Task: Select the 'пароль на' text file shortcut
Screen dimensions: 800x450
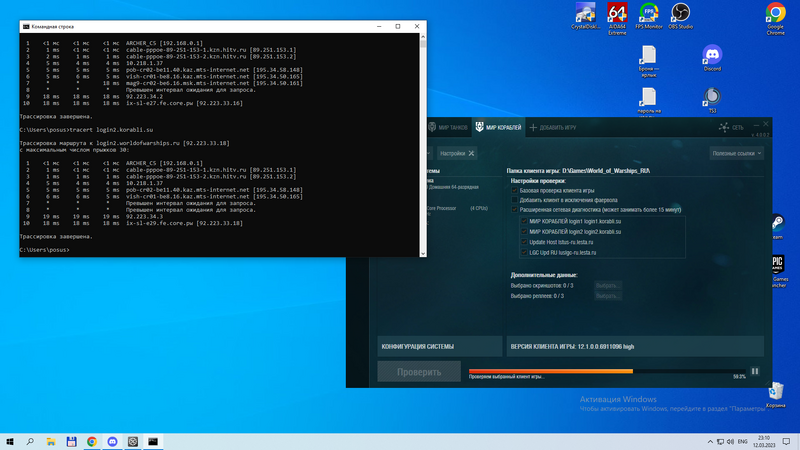Action: point(648,101)
